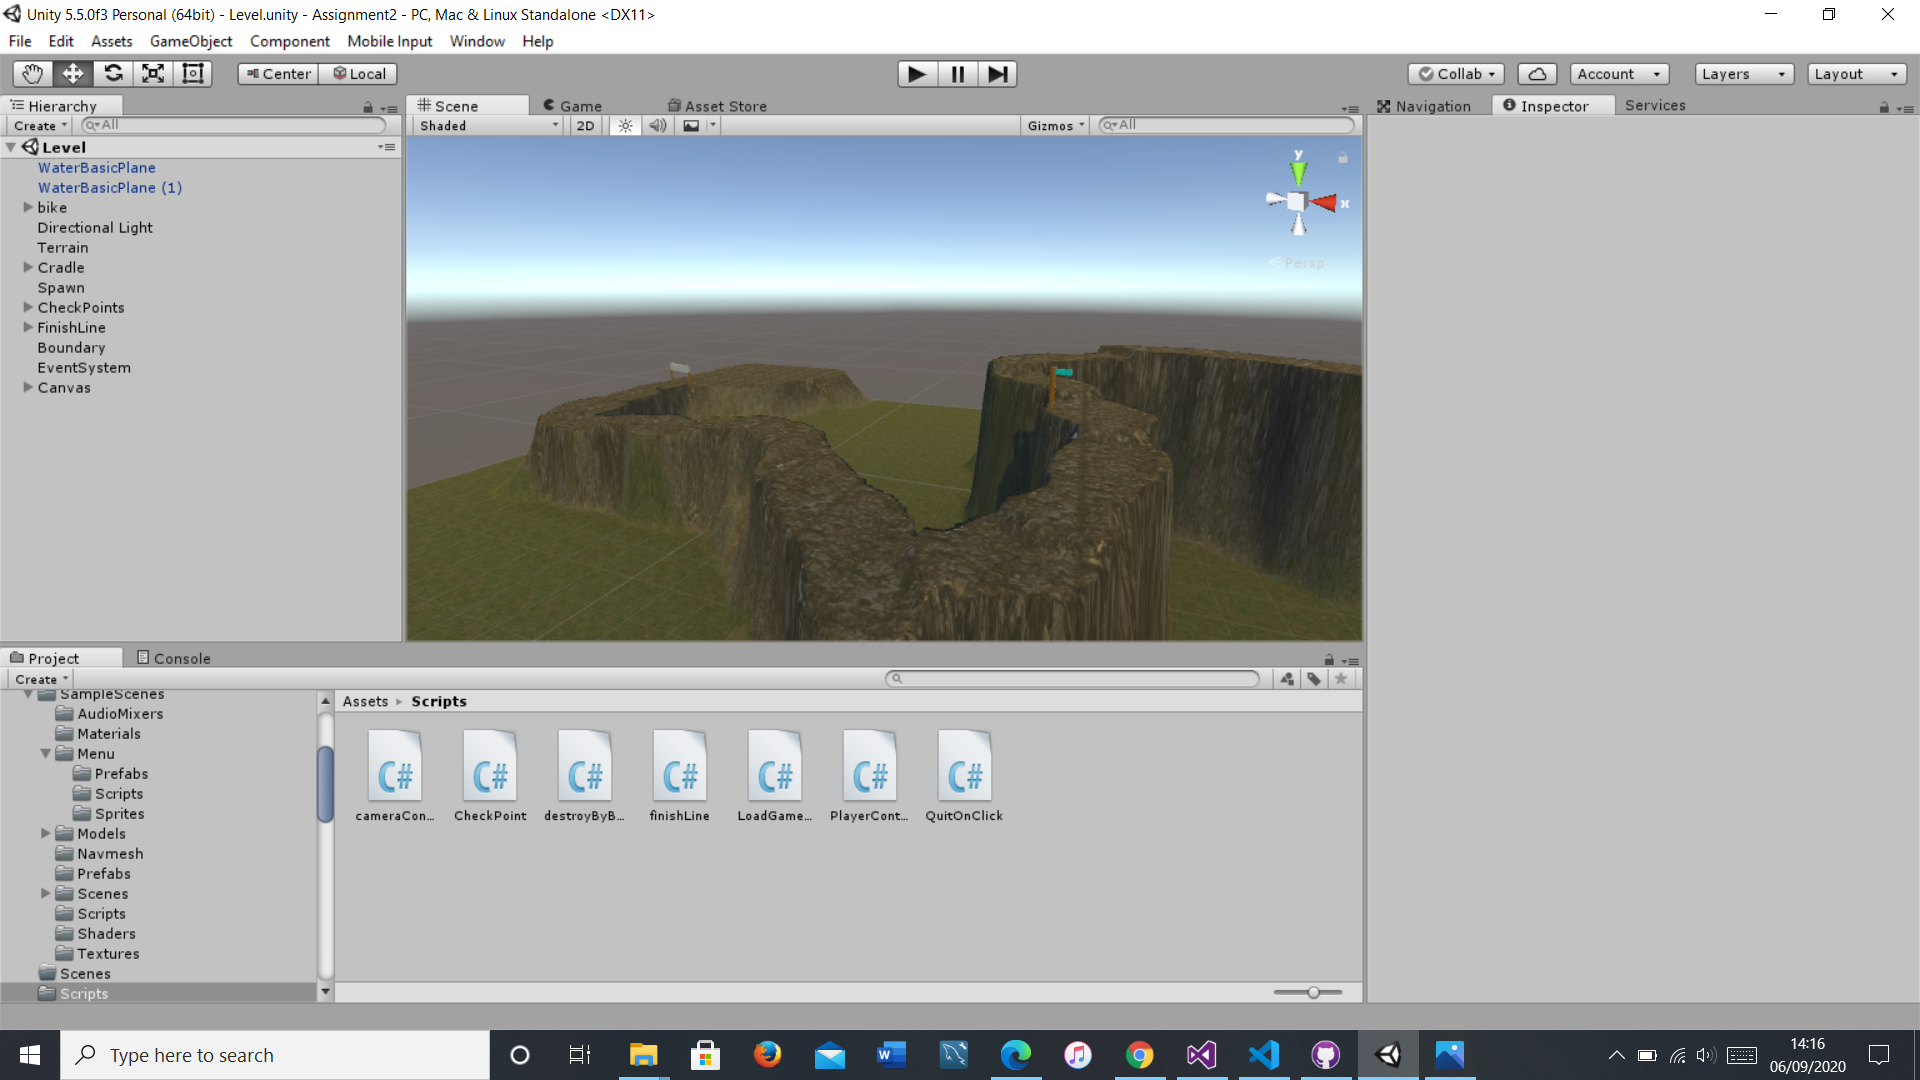Click the scene orientation gizmo cube

pyautogui.click(x=1296, y=202)
